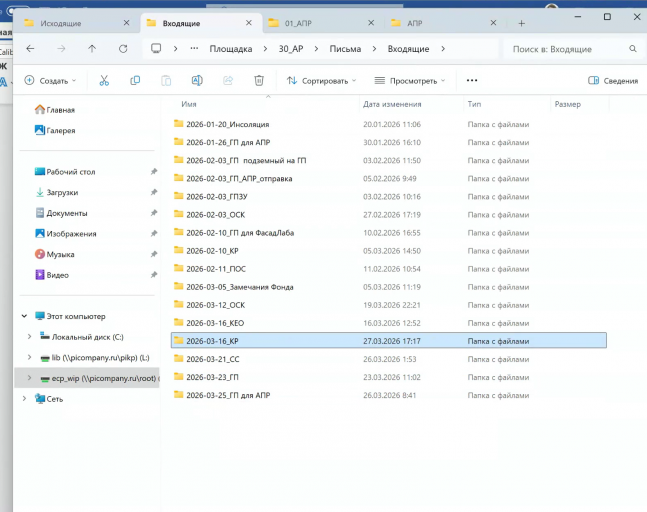The width and height of the screenshot is (647, 512).
Task: Sort by Имя column header
Action: (x=189, y=104)
